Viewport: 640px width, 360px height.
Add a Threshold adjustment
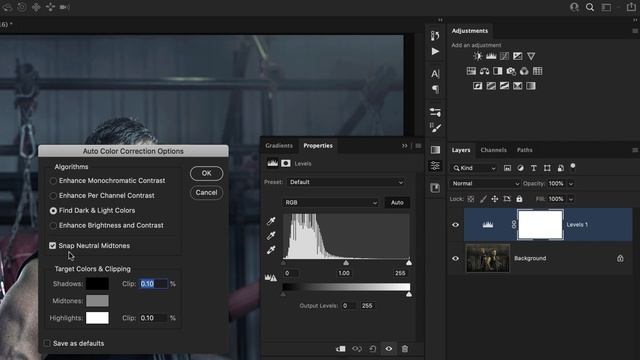(x=504, y=86)
